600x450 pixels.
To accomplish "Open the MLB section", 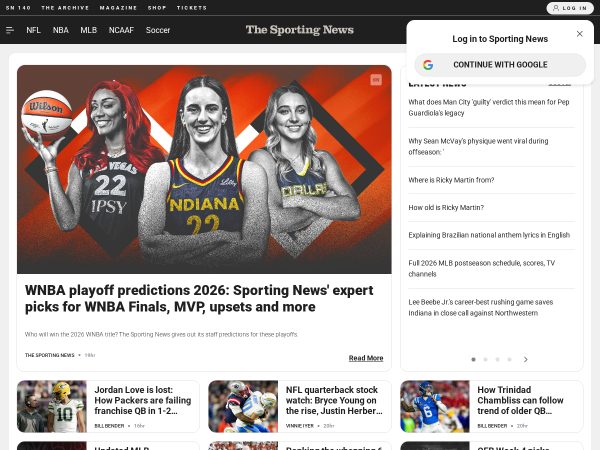I will (88, 30).
